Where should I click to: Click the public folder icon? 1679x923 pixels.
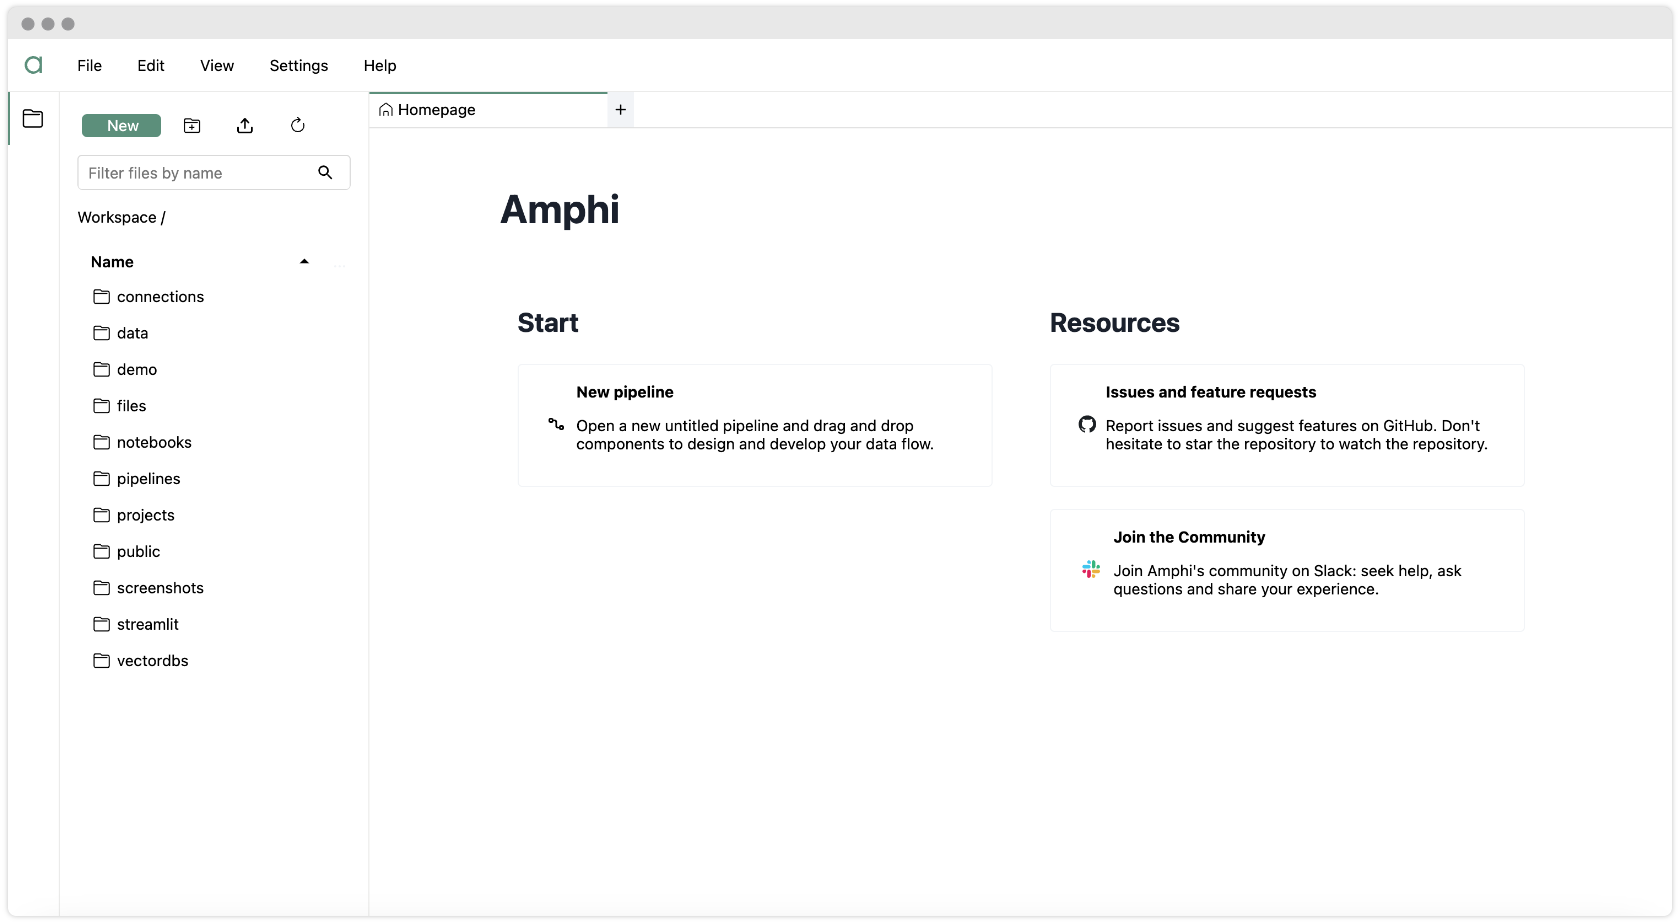(101, 551)
